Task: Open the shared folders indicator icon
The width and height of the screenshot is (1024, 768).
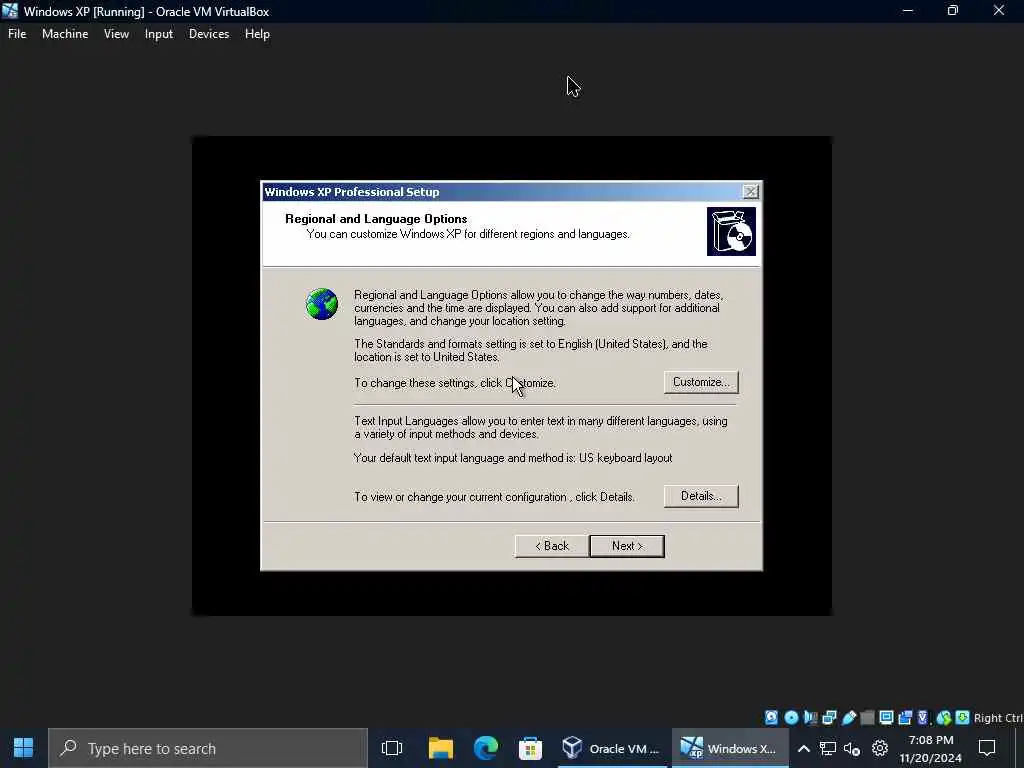Action: (867, 718)
